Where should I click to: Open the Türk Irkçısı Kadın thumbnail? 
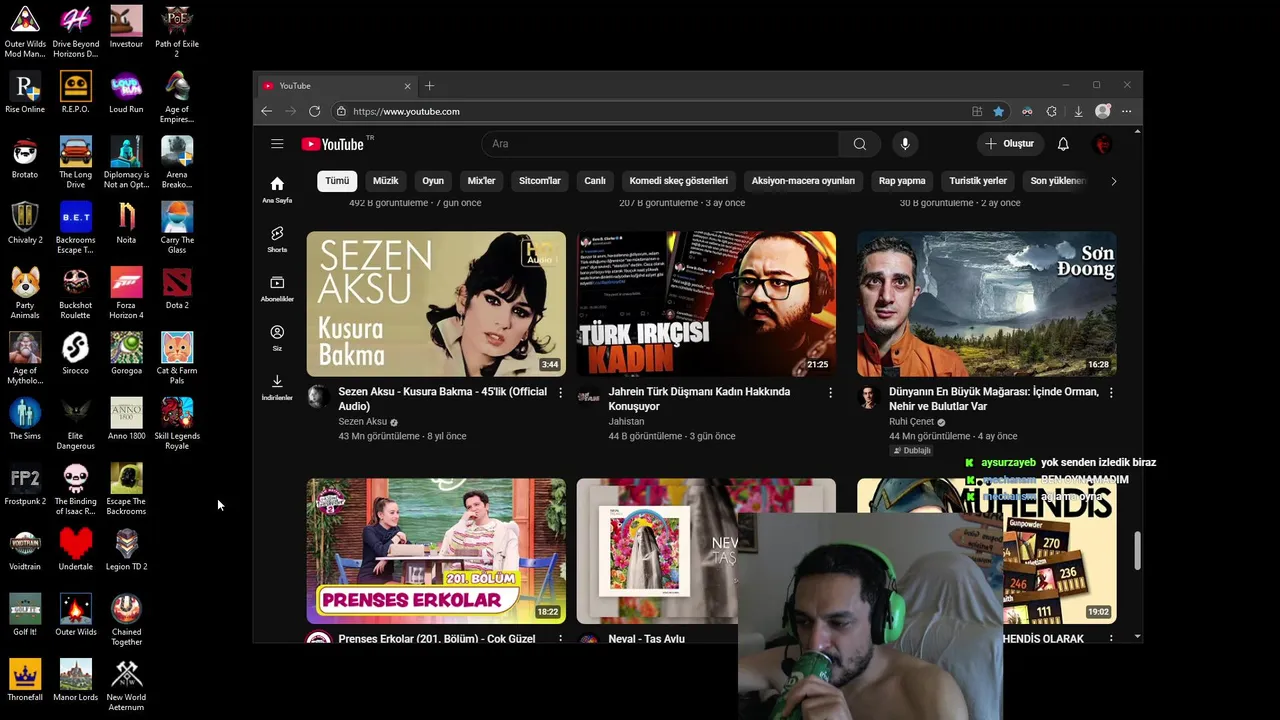point(706,304)
